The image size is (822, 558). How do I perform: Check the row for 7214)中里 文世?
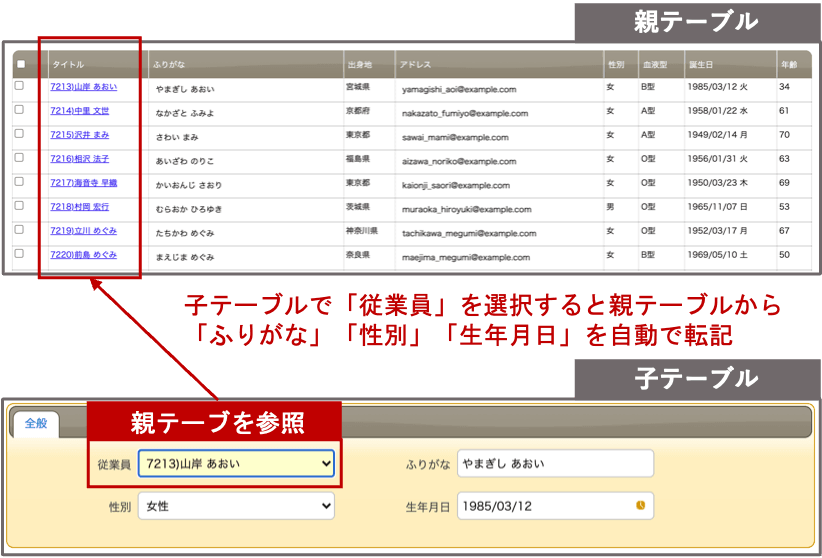pos(19,110)
